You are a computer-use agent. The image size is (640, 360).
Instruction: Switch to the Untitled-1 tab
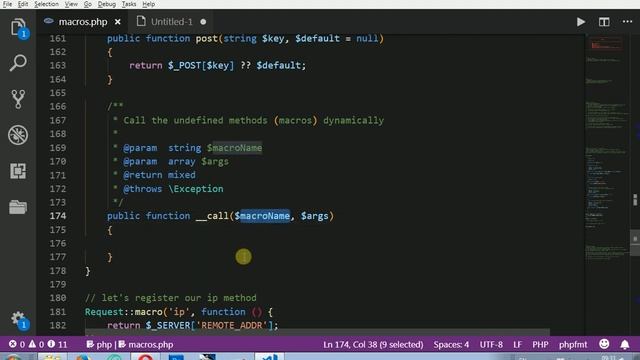[x=171, y=22]
